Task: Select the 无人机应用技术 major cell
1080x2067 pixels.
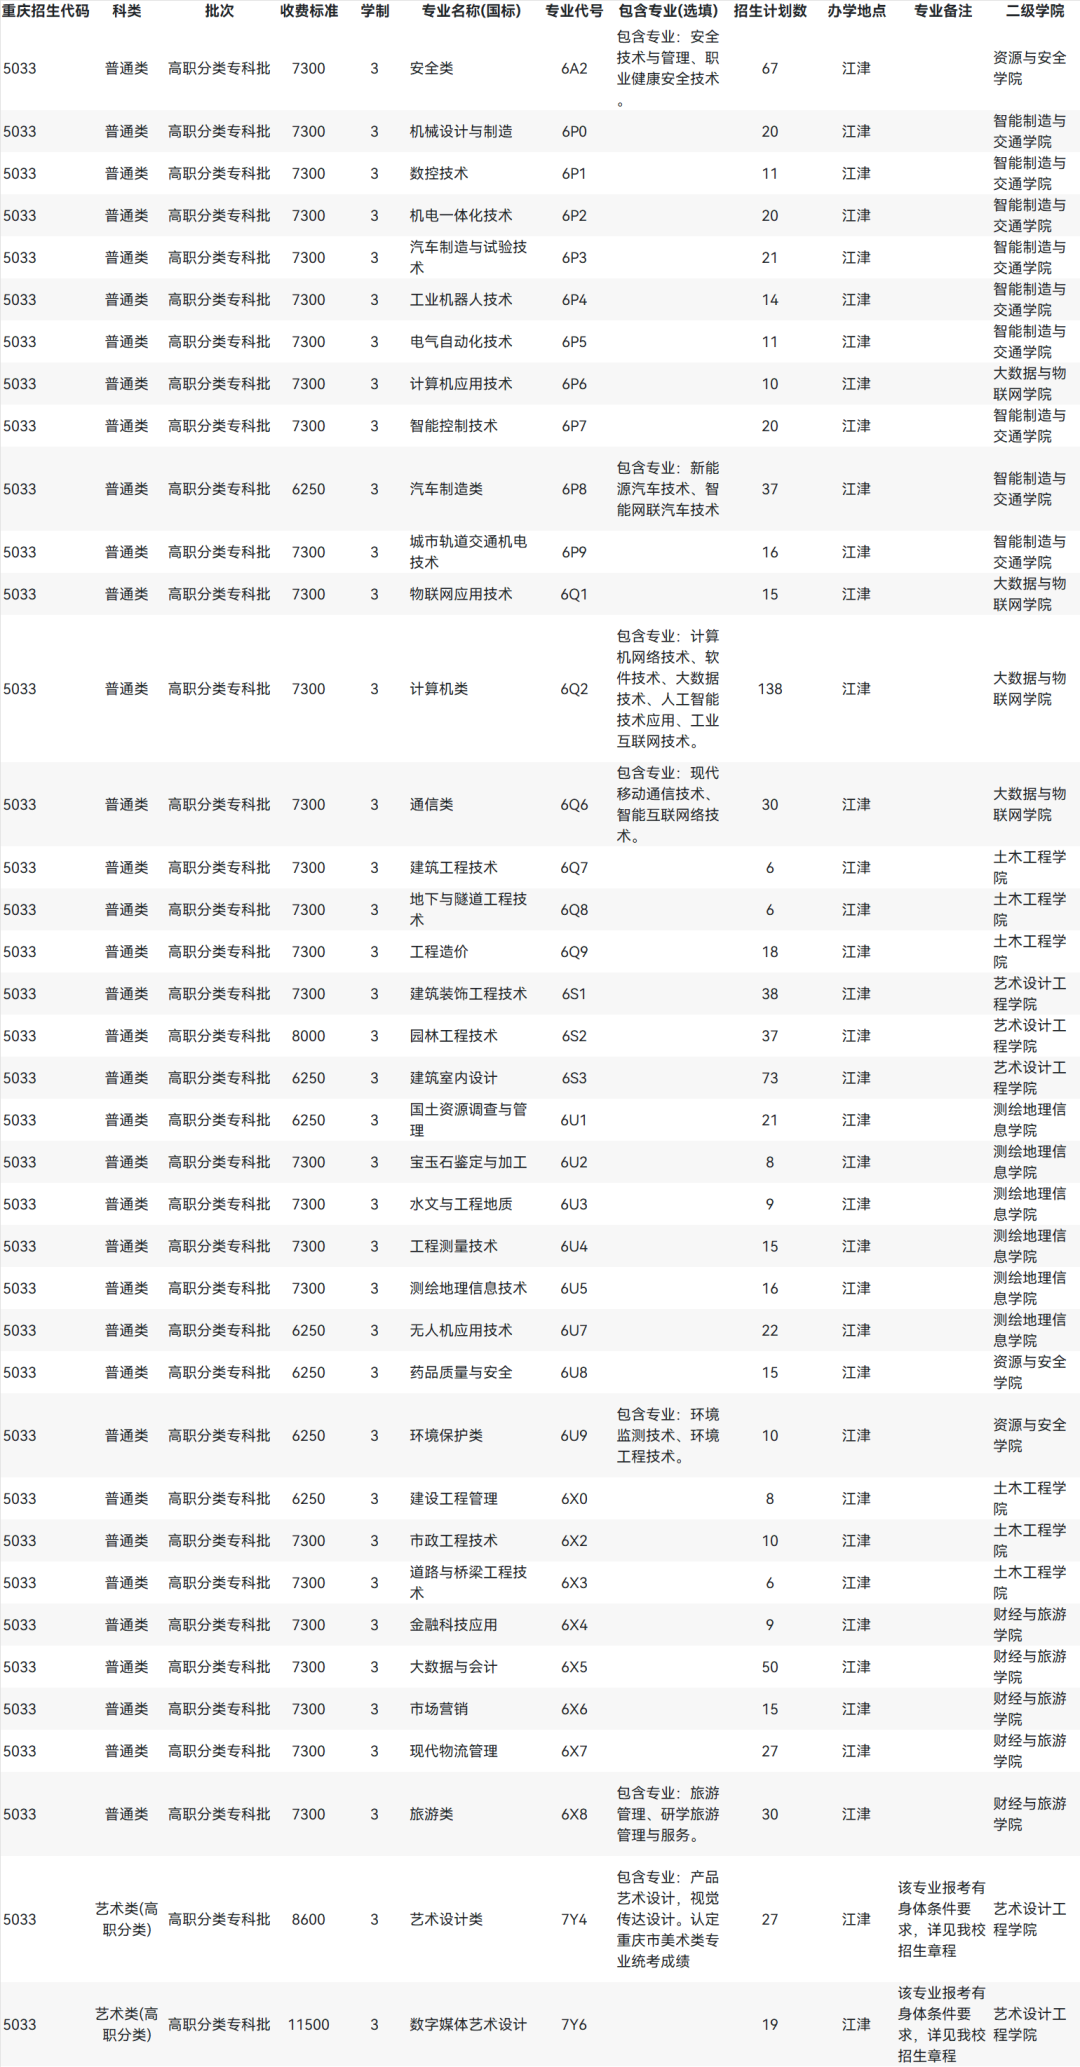Action: 461,1330
